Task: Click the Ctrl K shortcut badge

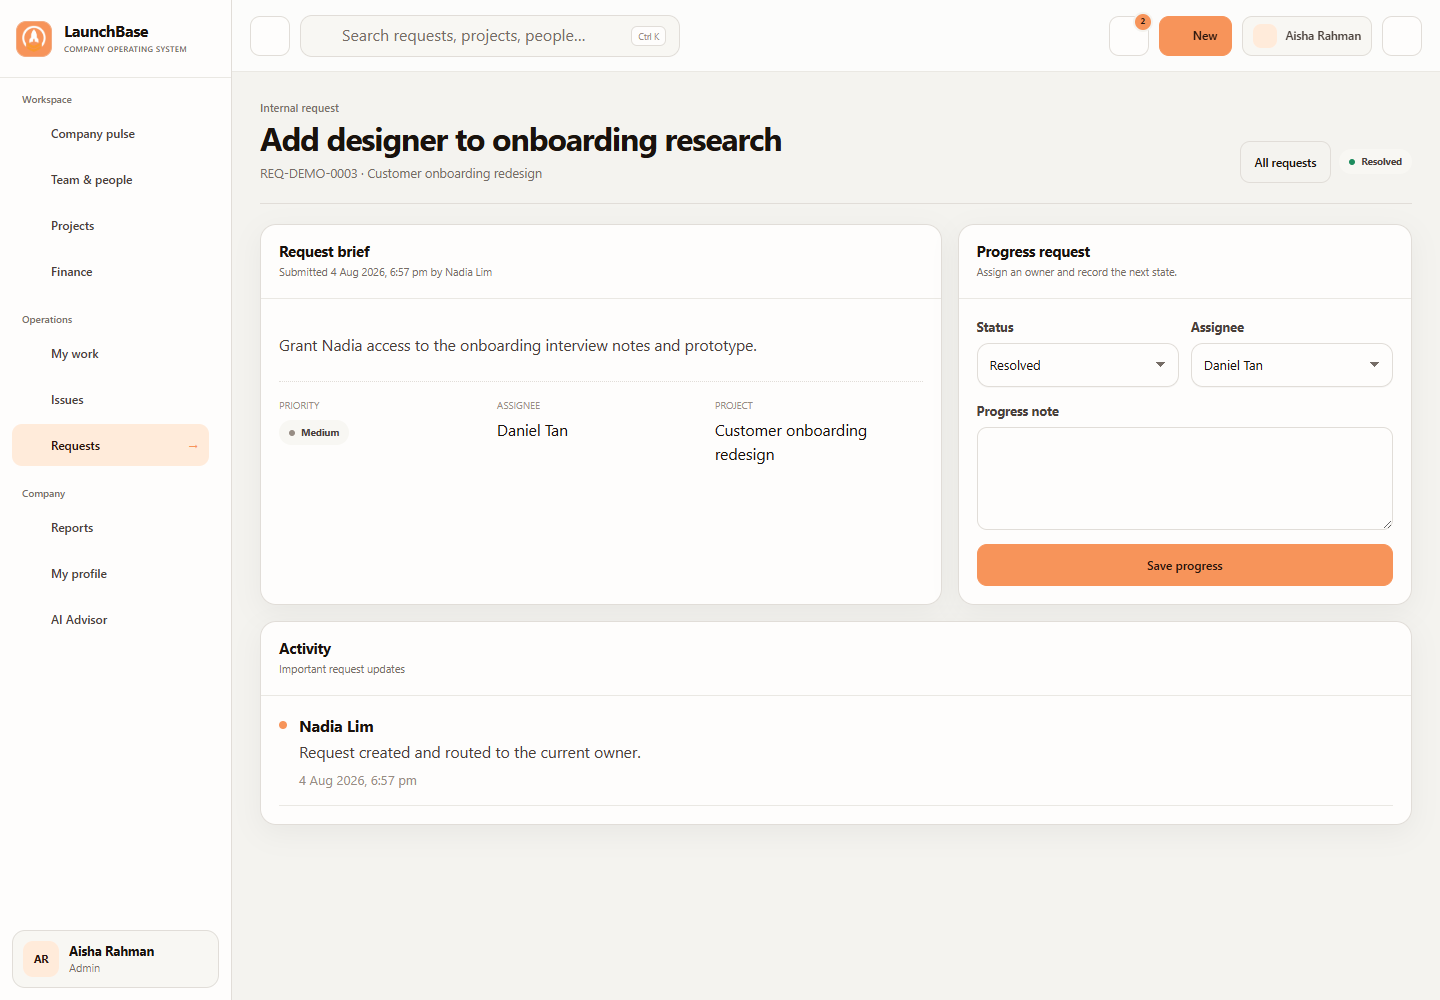Action: click(x=649, y=36)
